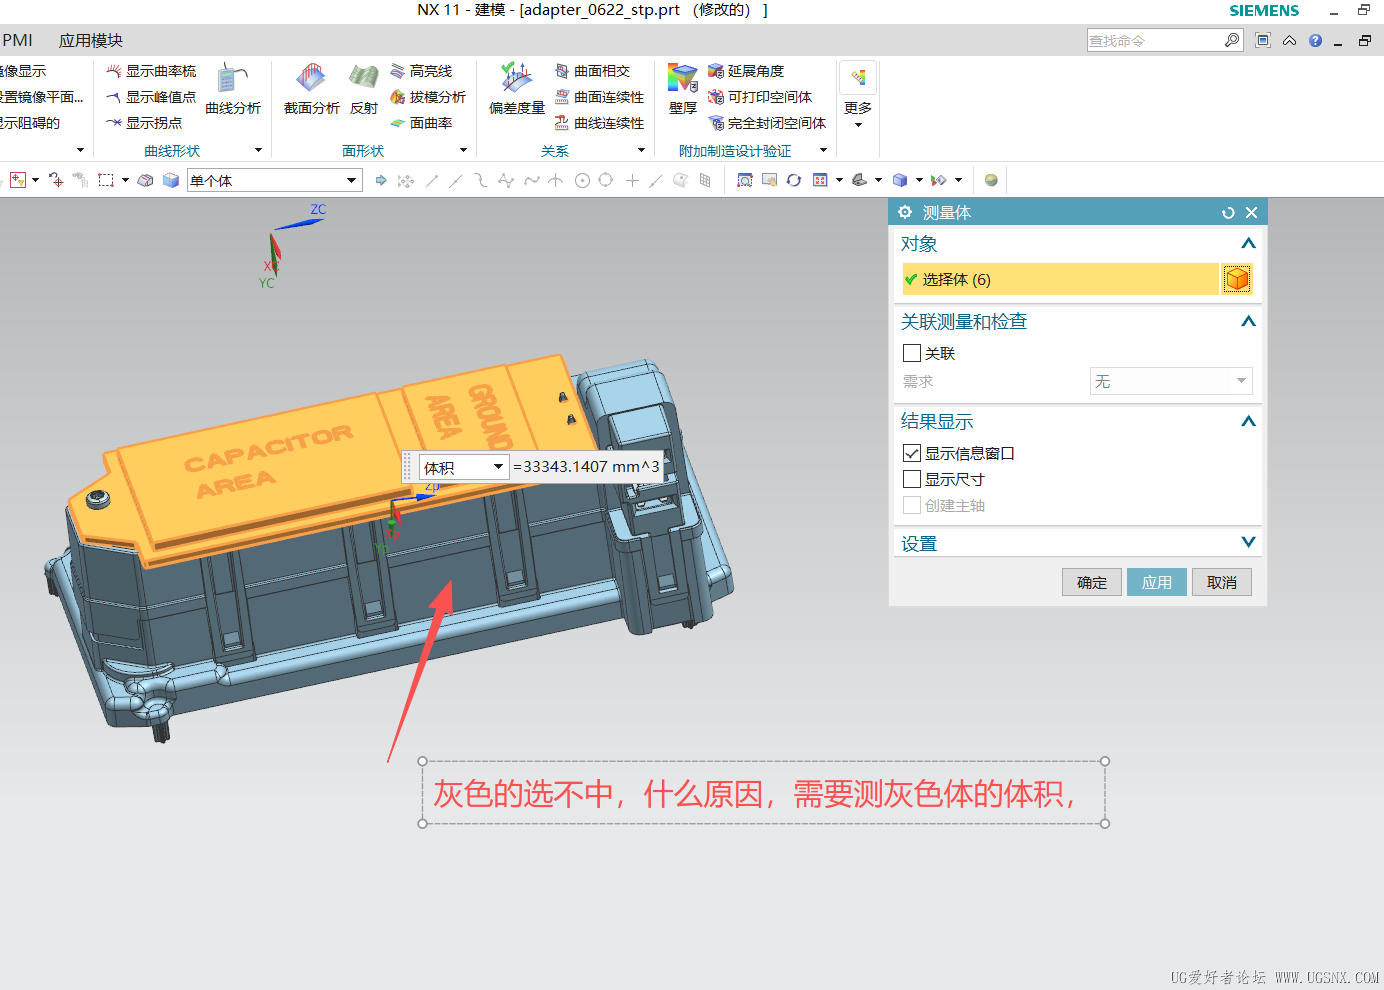Click the 曲线分析 curve analysis icon
This screenshot has height=990, width=1384.
pyautogui.click(x=233, y=88)
